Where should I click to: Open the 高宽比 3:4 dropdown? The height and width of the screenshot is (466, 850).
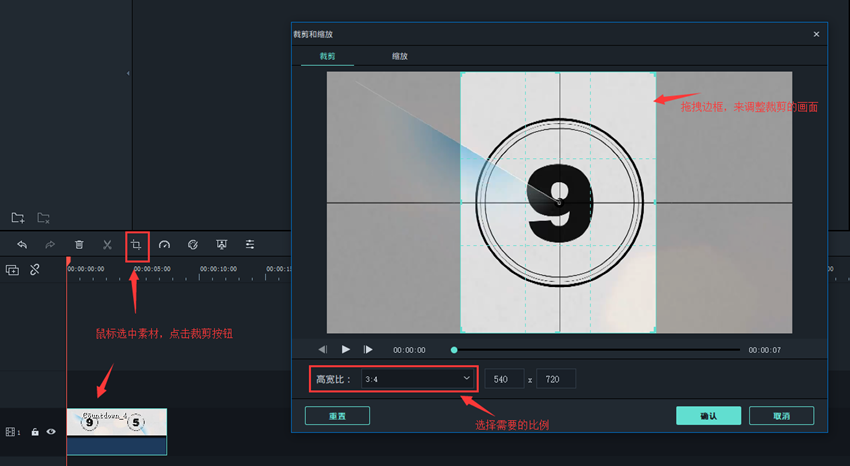coord(417,379)
